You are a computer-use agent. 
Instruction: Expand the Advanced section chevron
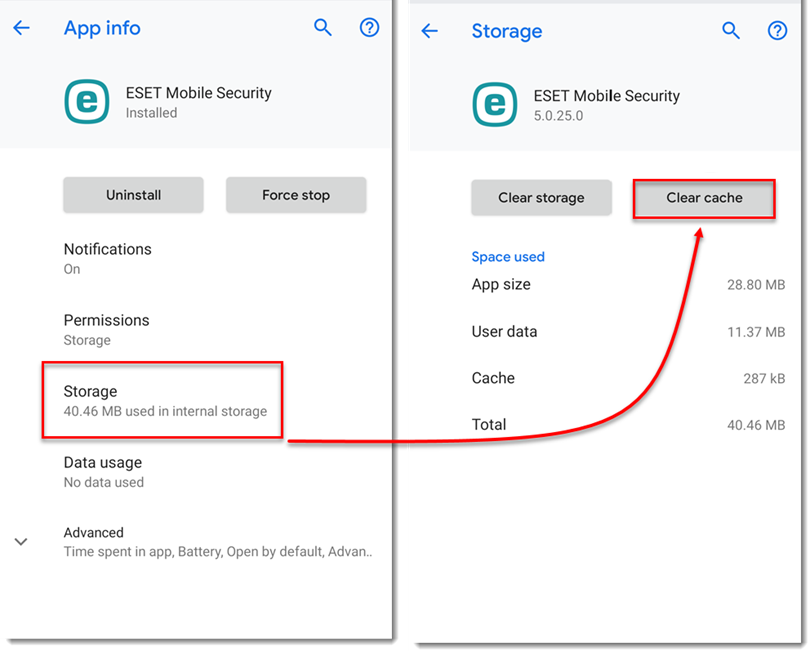(x=22, y=542)
